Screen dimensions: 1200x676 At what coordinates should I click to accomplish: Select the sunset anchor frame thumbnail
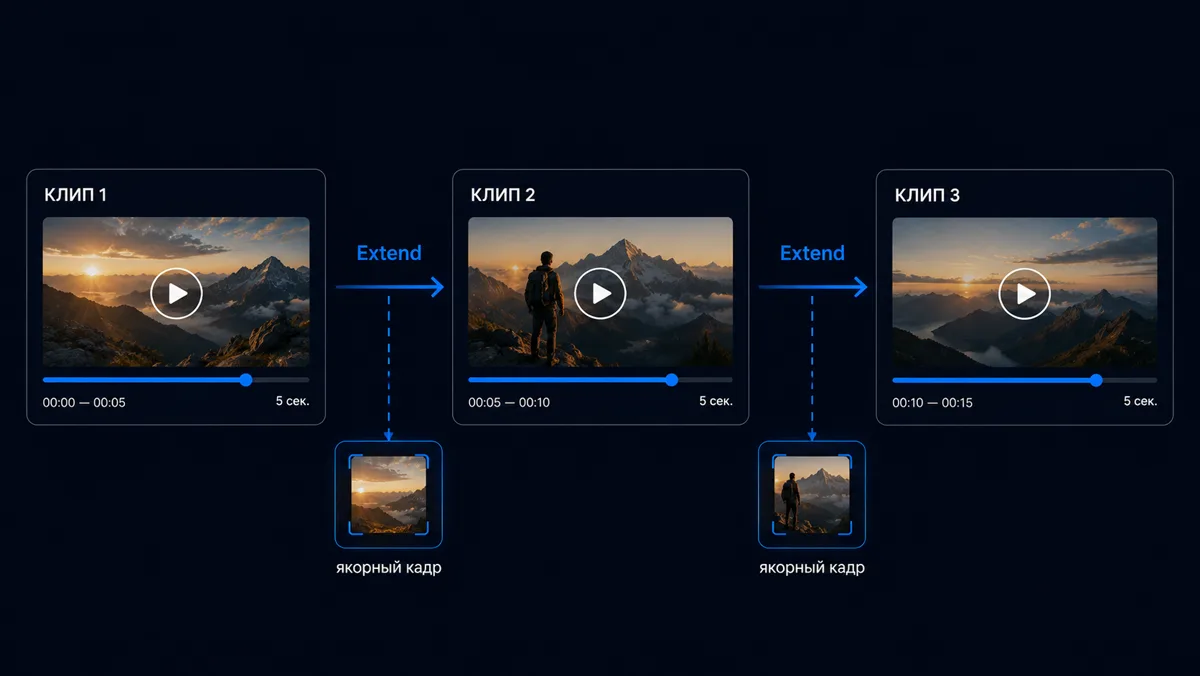click(x=388, y=494)
